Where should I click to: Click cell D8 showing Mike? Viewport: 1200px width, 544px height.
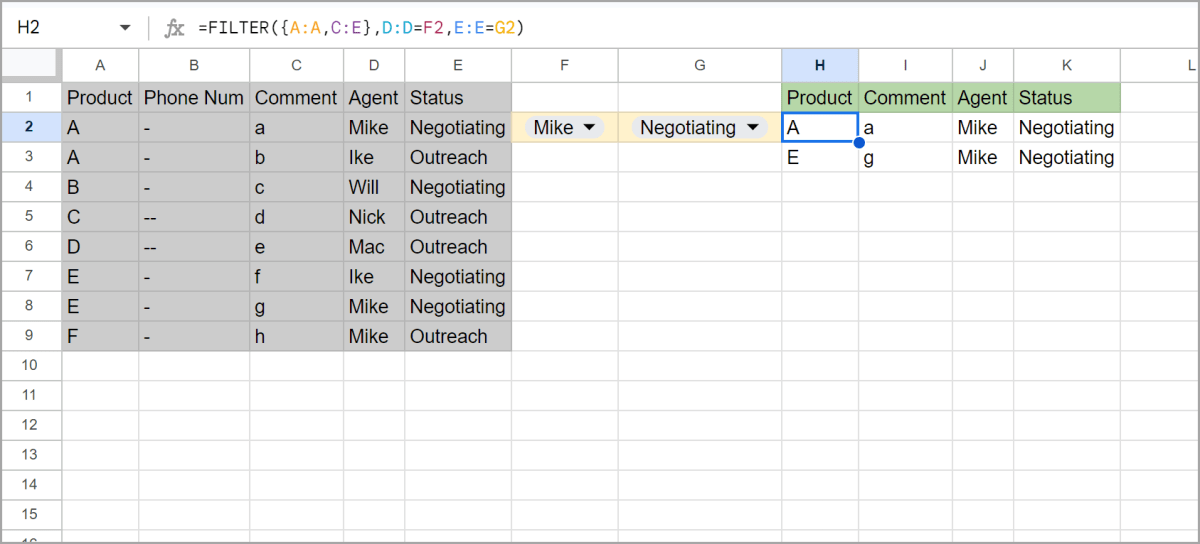click(x=374, y=306)
